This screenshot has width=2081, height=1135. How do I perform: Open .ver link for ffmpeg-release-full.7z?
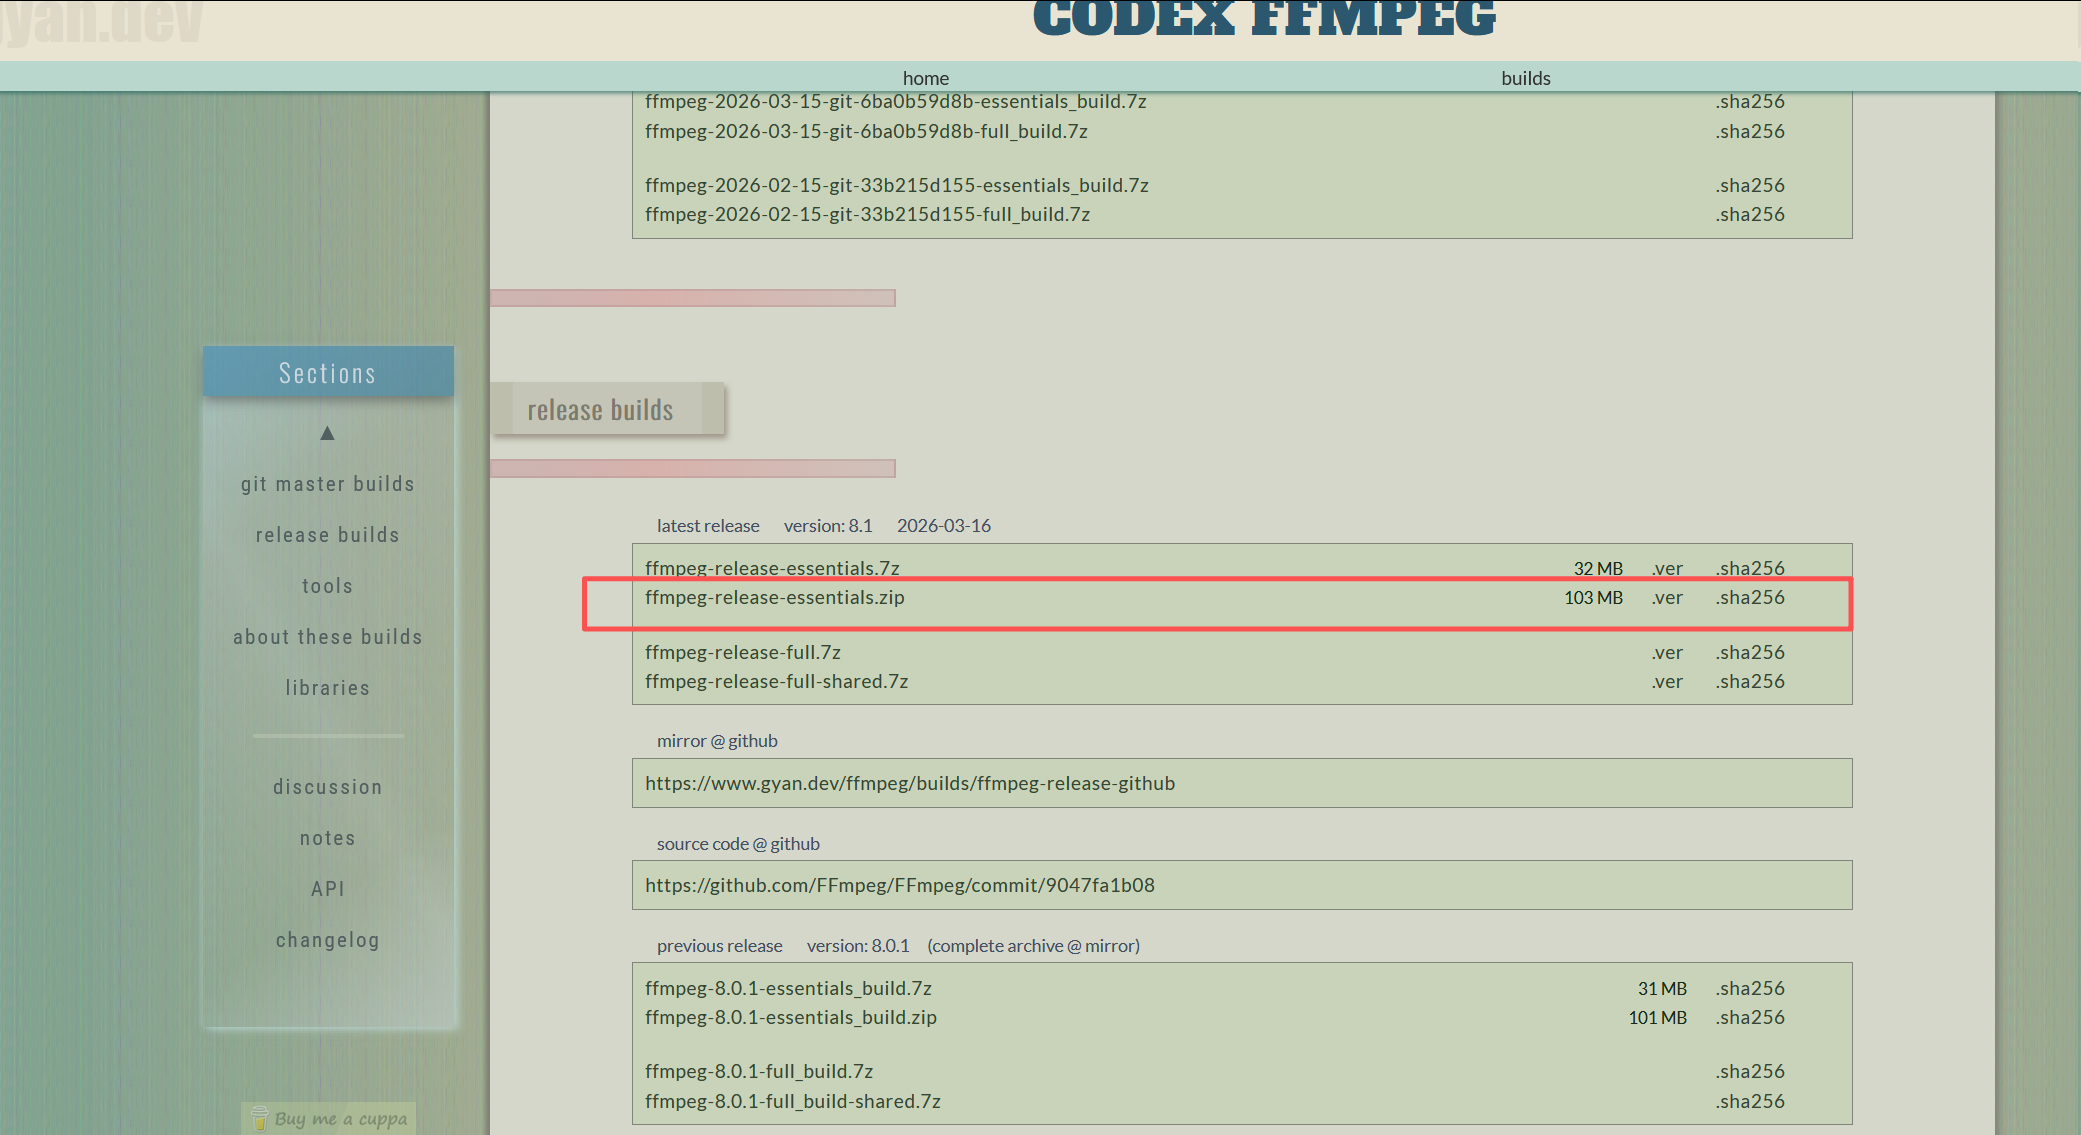click(x=1666, y=652)
